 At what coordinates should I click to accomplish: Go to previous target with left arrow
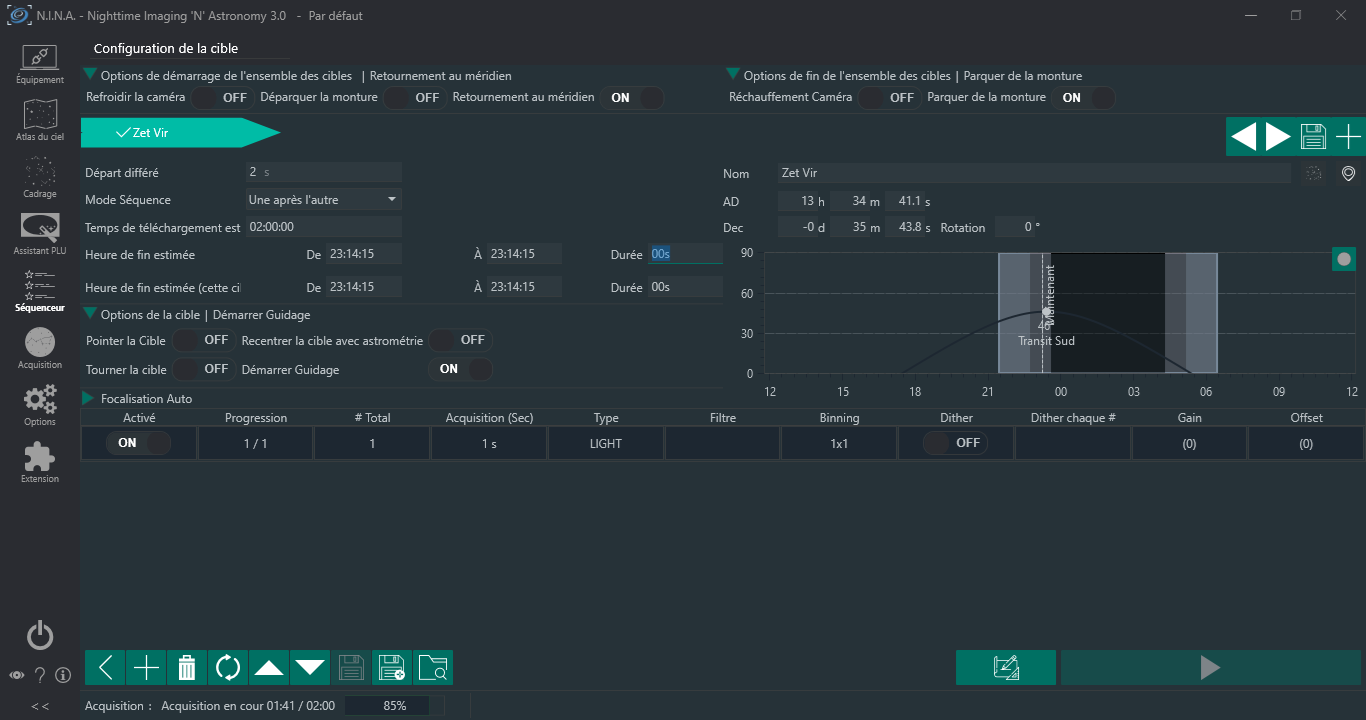pos(1243,137)
